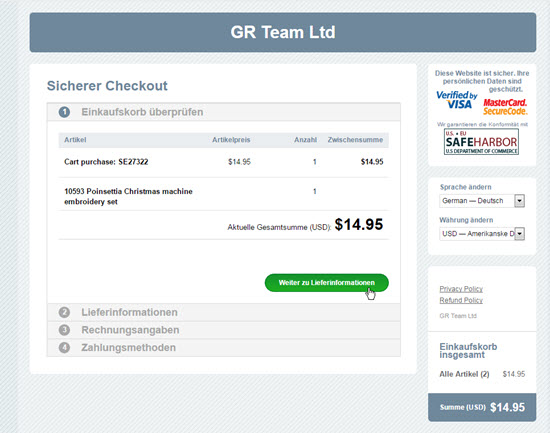The width and height of the screenshot is (550, 433).
Task: Click the Verified by VISA logo
Action: [457, 100]
